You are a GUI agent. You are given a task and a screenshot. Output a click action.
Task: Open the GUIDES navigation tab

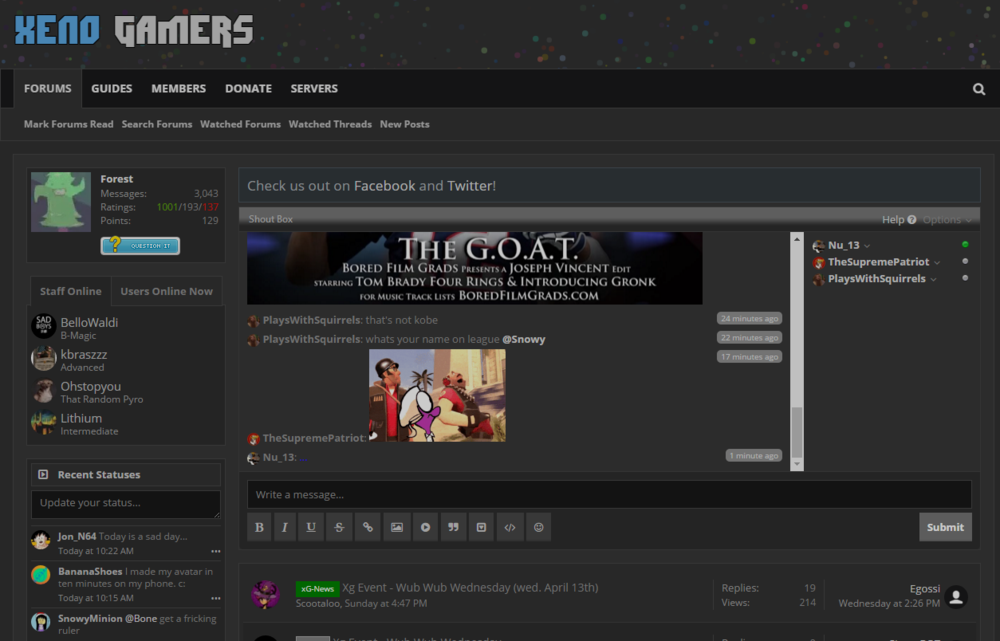click(112, 89)
